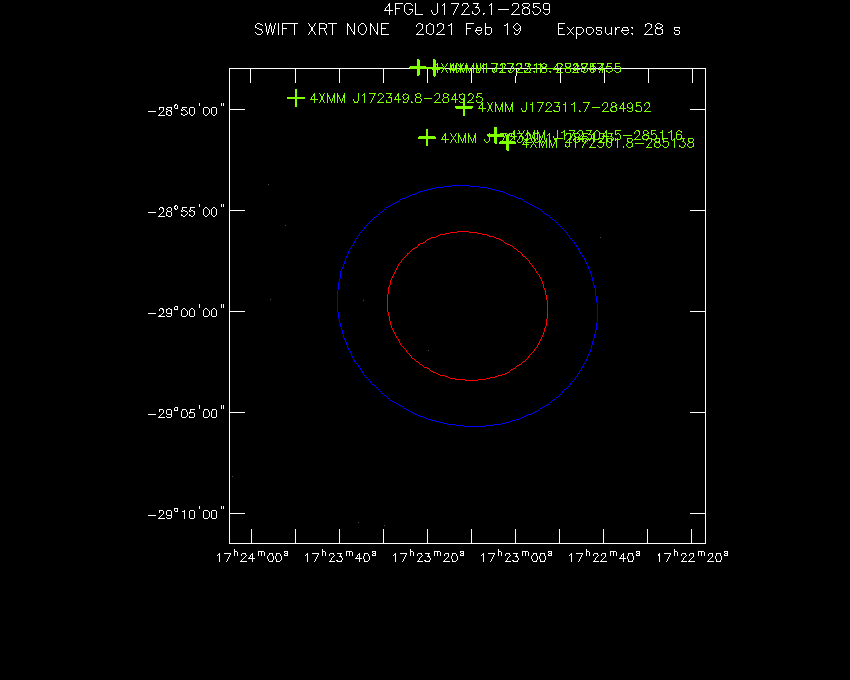This screenshot has width=850, height=680.
Task: Click the declination label -29°10'00"
Action: coord(186,514)
